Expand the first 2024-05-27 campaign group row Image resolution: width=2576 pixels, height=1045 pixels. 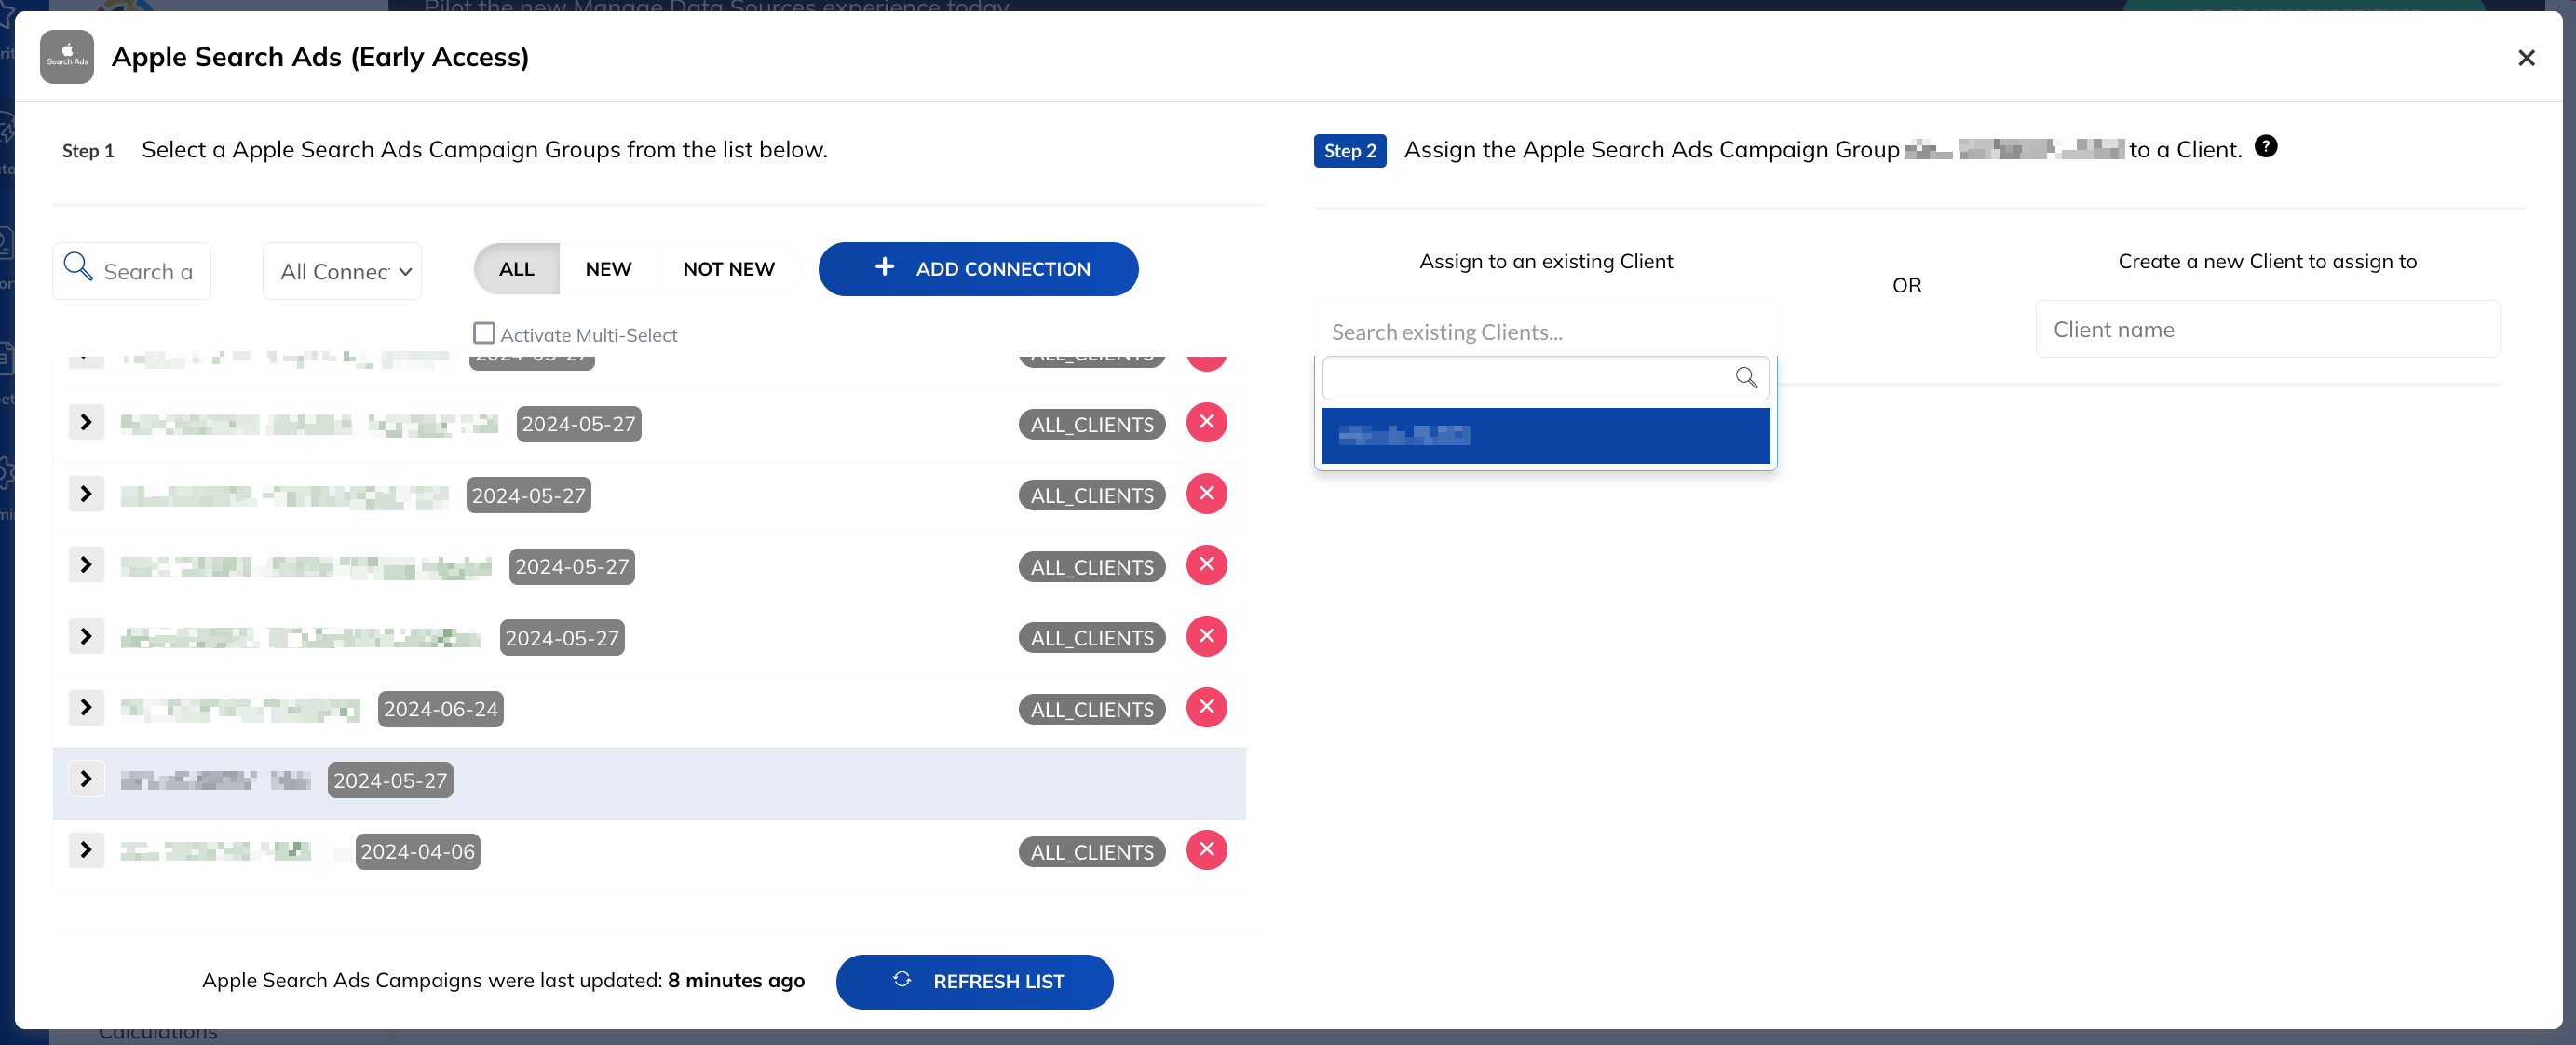(x=86, y=422)
